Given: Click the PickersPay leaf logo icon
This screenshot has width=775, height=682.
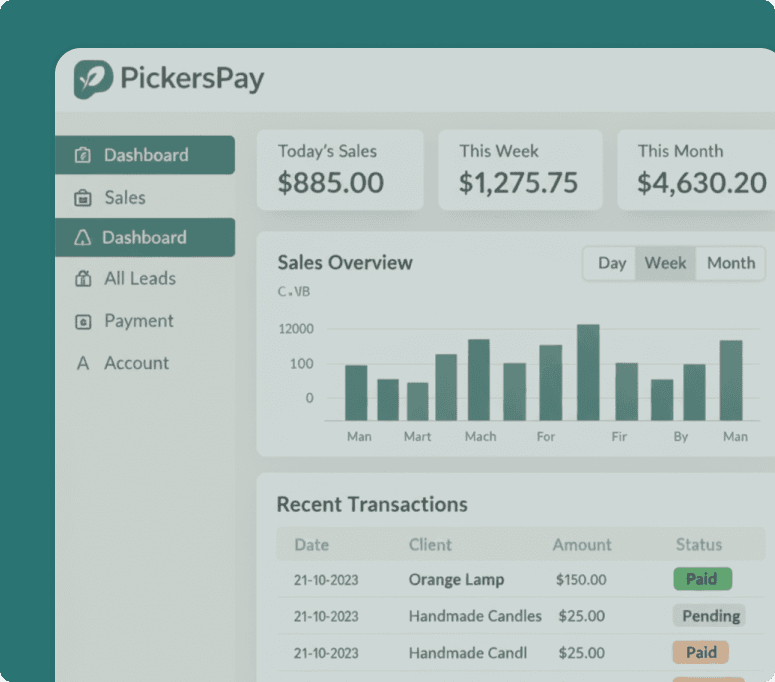Looking at the screenshot, I should [93, 79].
